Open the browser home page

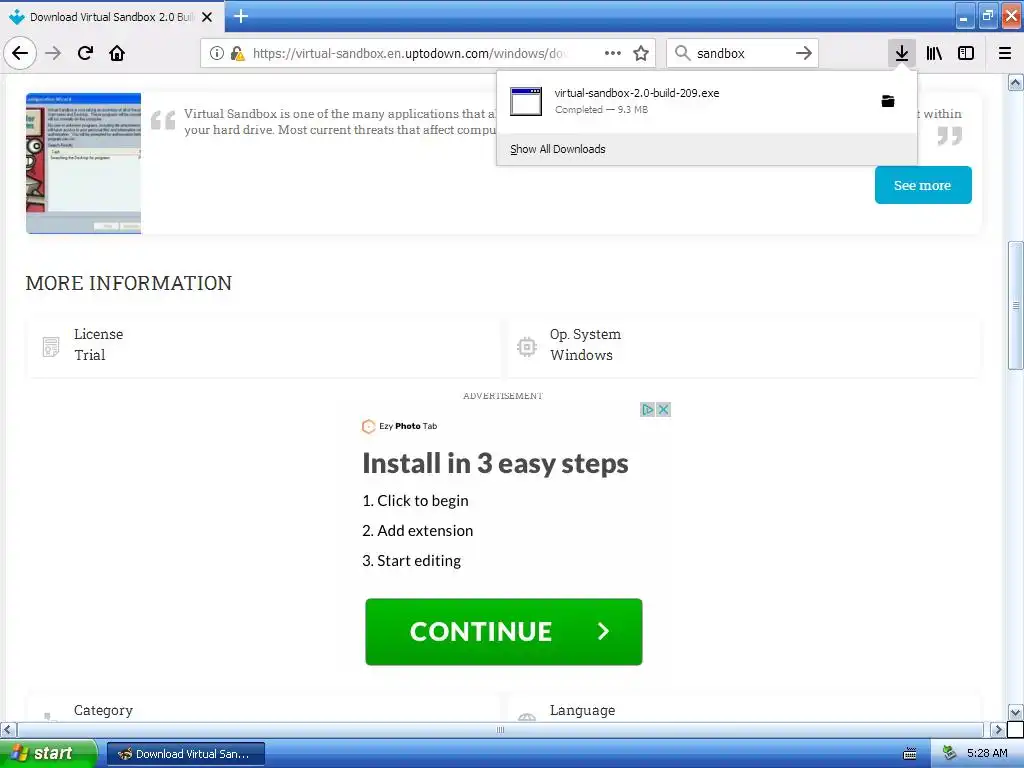pyautogui.click(x=117, y=53)
